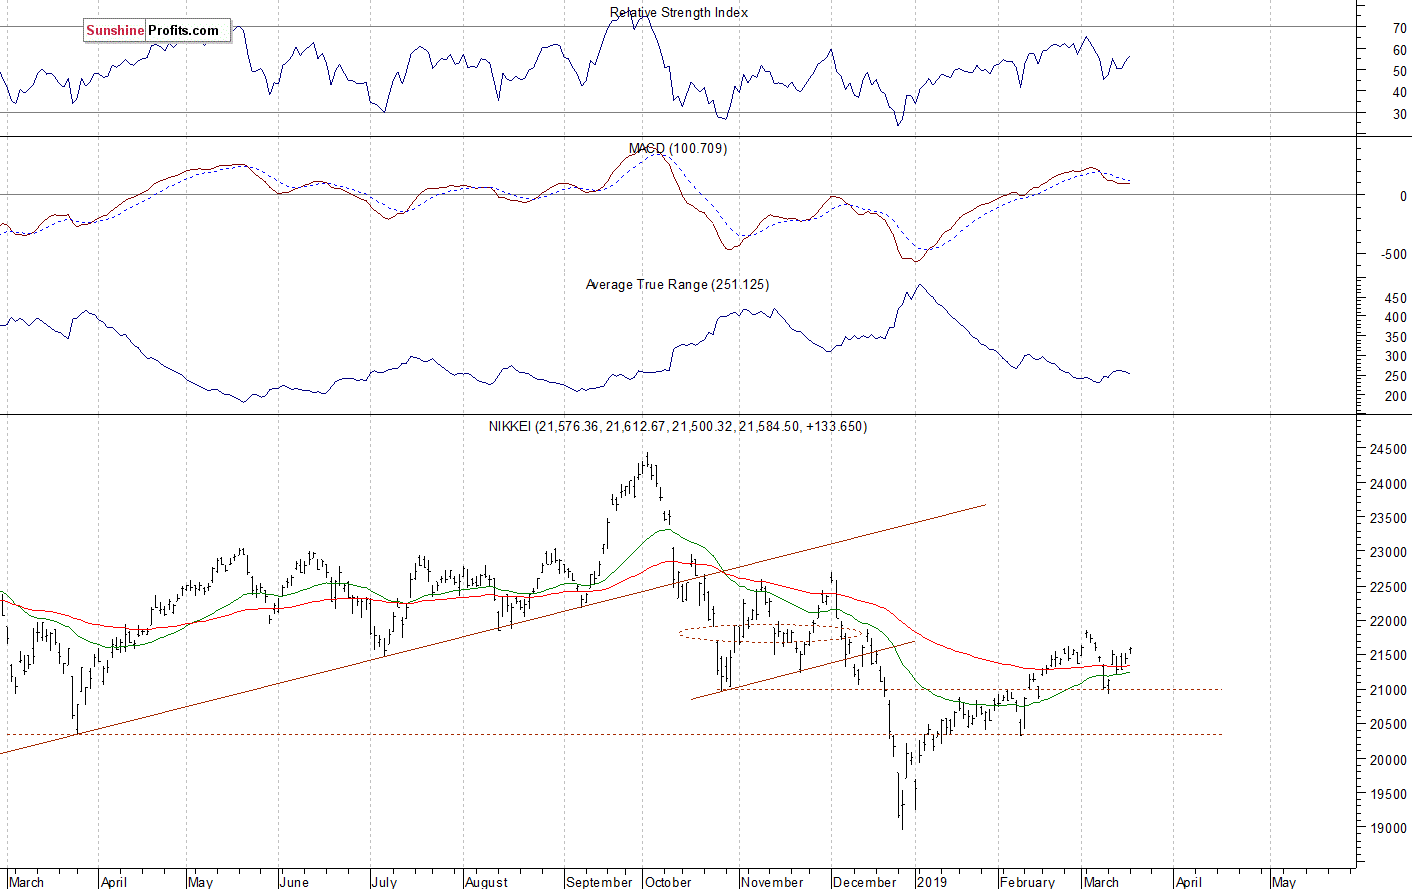This screenshot has width=1412, height=889.
Task: Click the first May label on the time axis
Action: [200, 881]
